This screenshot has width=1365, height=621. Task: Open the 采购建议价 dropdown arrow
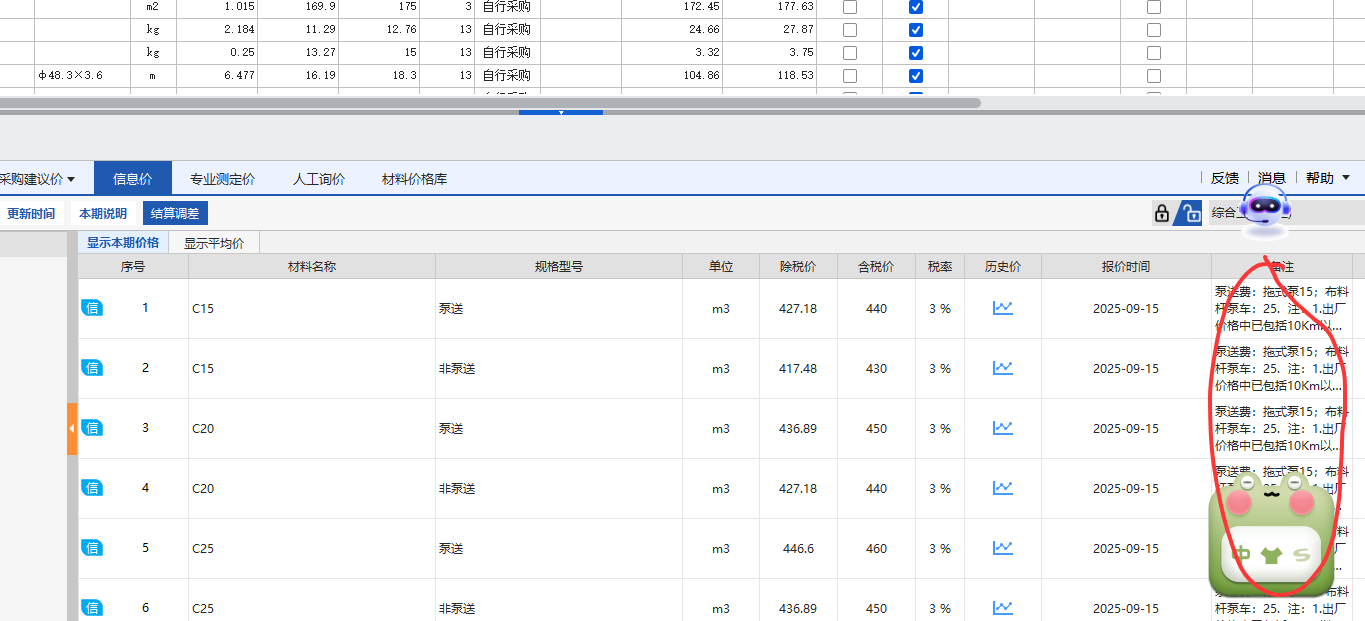coord(71,179)
